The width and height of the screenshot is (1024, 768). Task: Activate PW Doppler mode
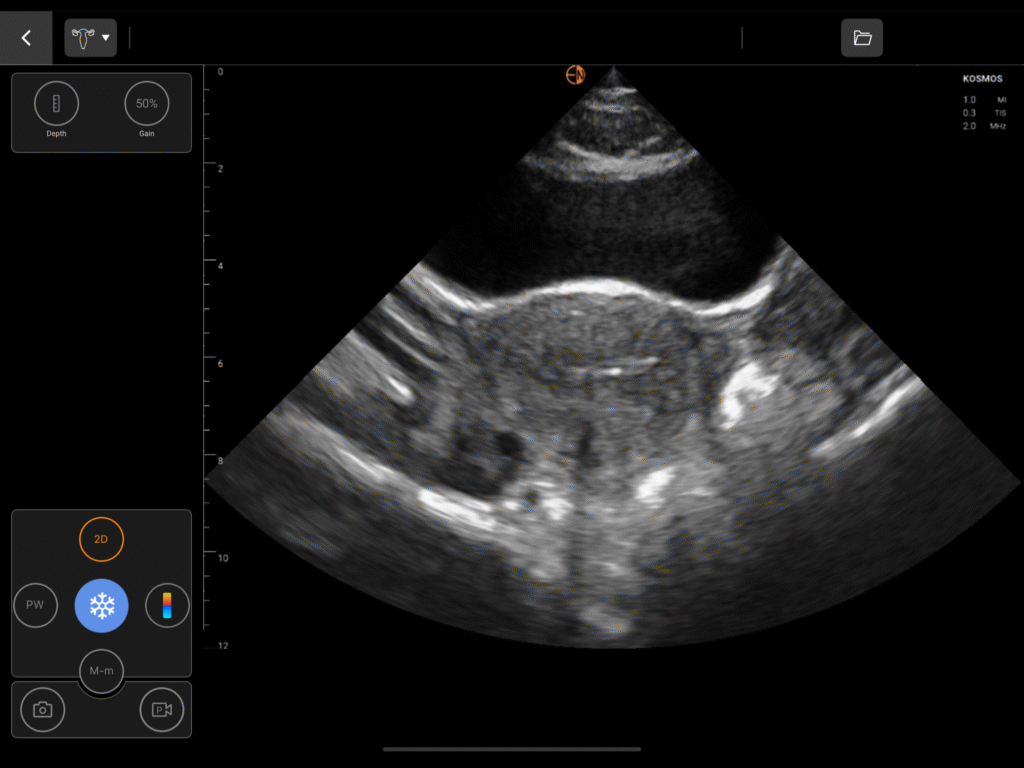point(35,606)
